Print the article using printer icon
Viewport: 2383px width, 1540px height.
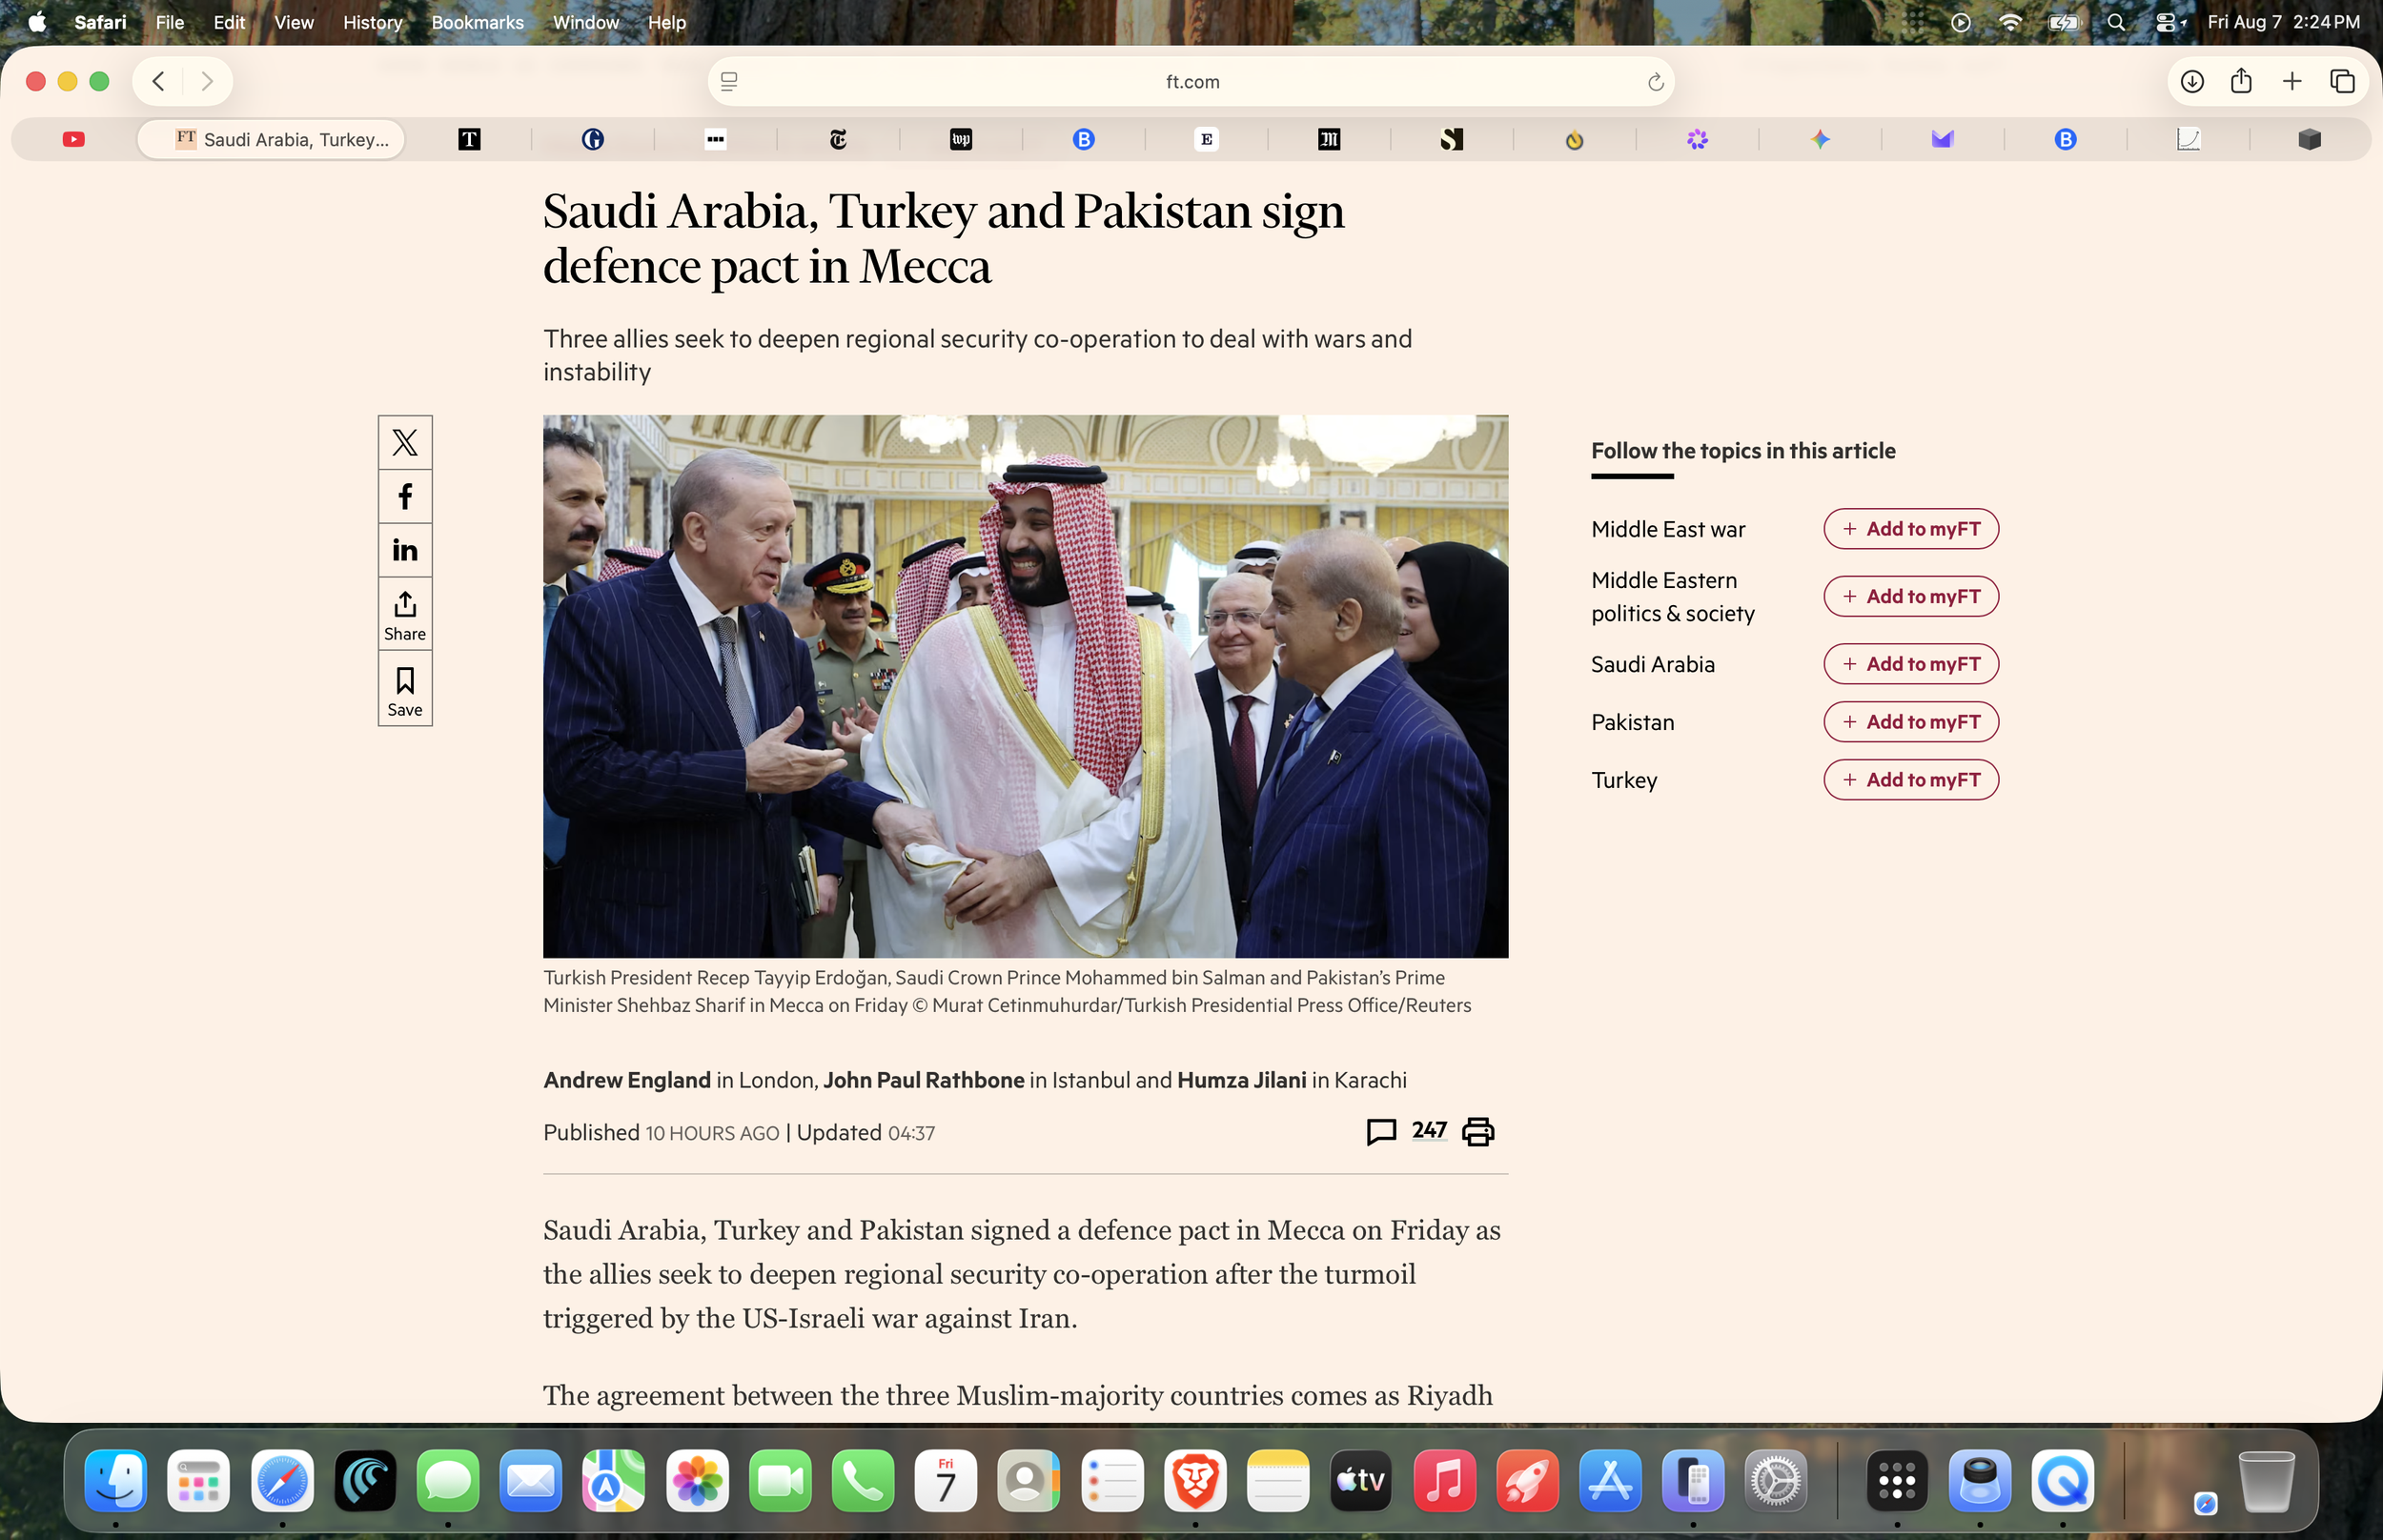click(1478, 1131)
